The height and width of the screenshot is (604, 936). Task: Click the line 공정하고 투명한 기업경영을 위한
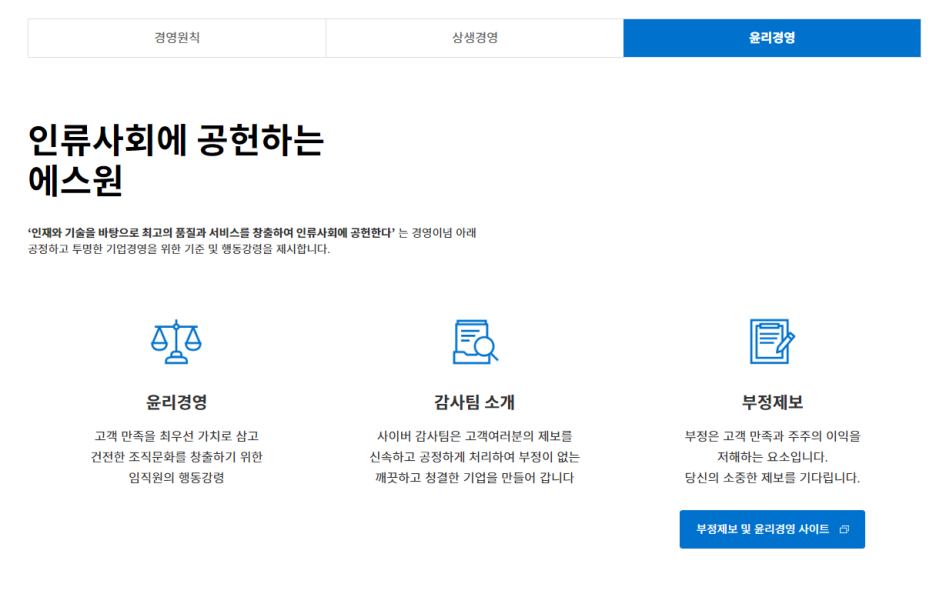[179, 249]
